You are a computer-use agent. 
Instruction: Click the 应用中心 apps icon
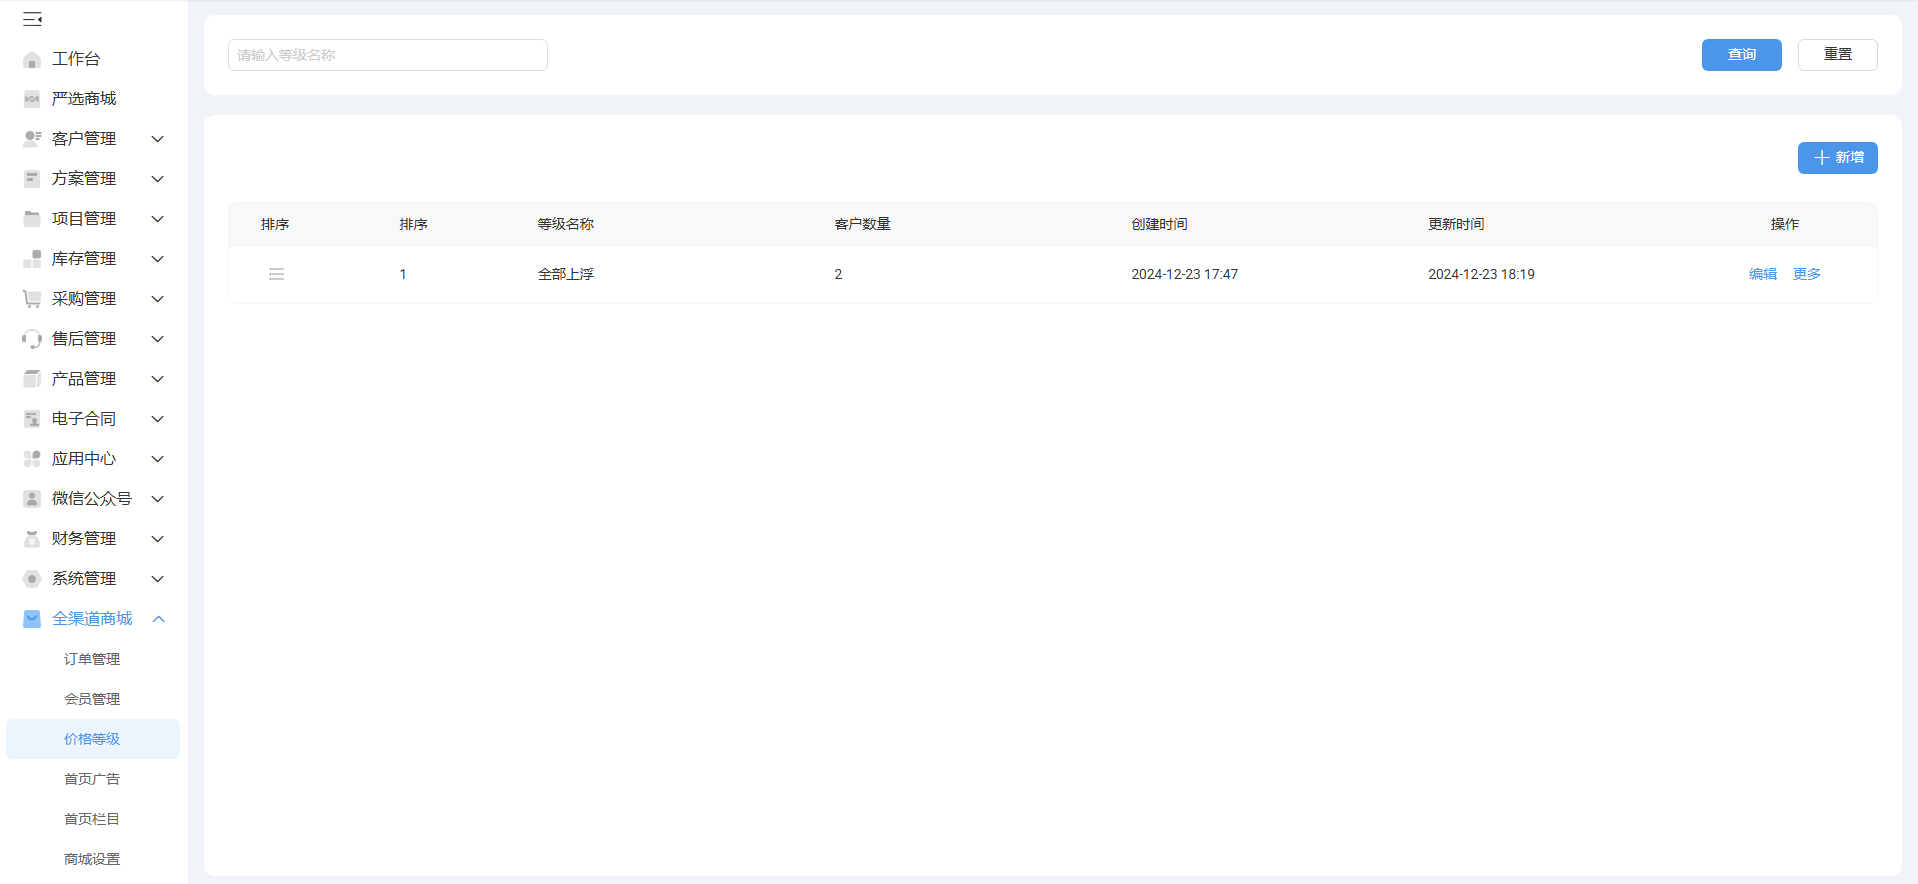click(x=32, y=459)
